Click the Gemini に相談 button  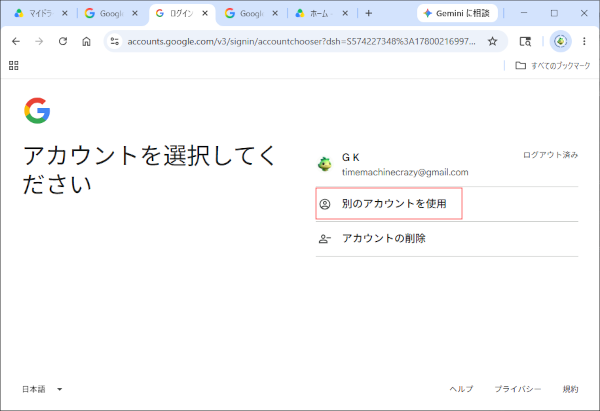[x=457, y=13]
